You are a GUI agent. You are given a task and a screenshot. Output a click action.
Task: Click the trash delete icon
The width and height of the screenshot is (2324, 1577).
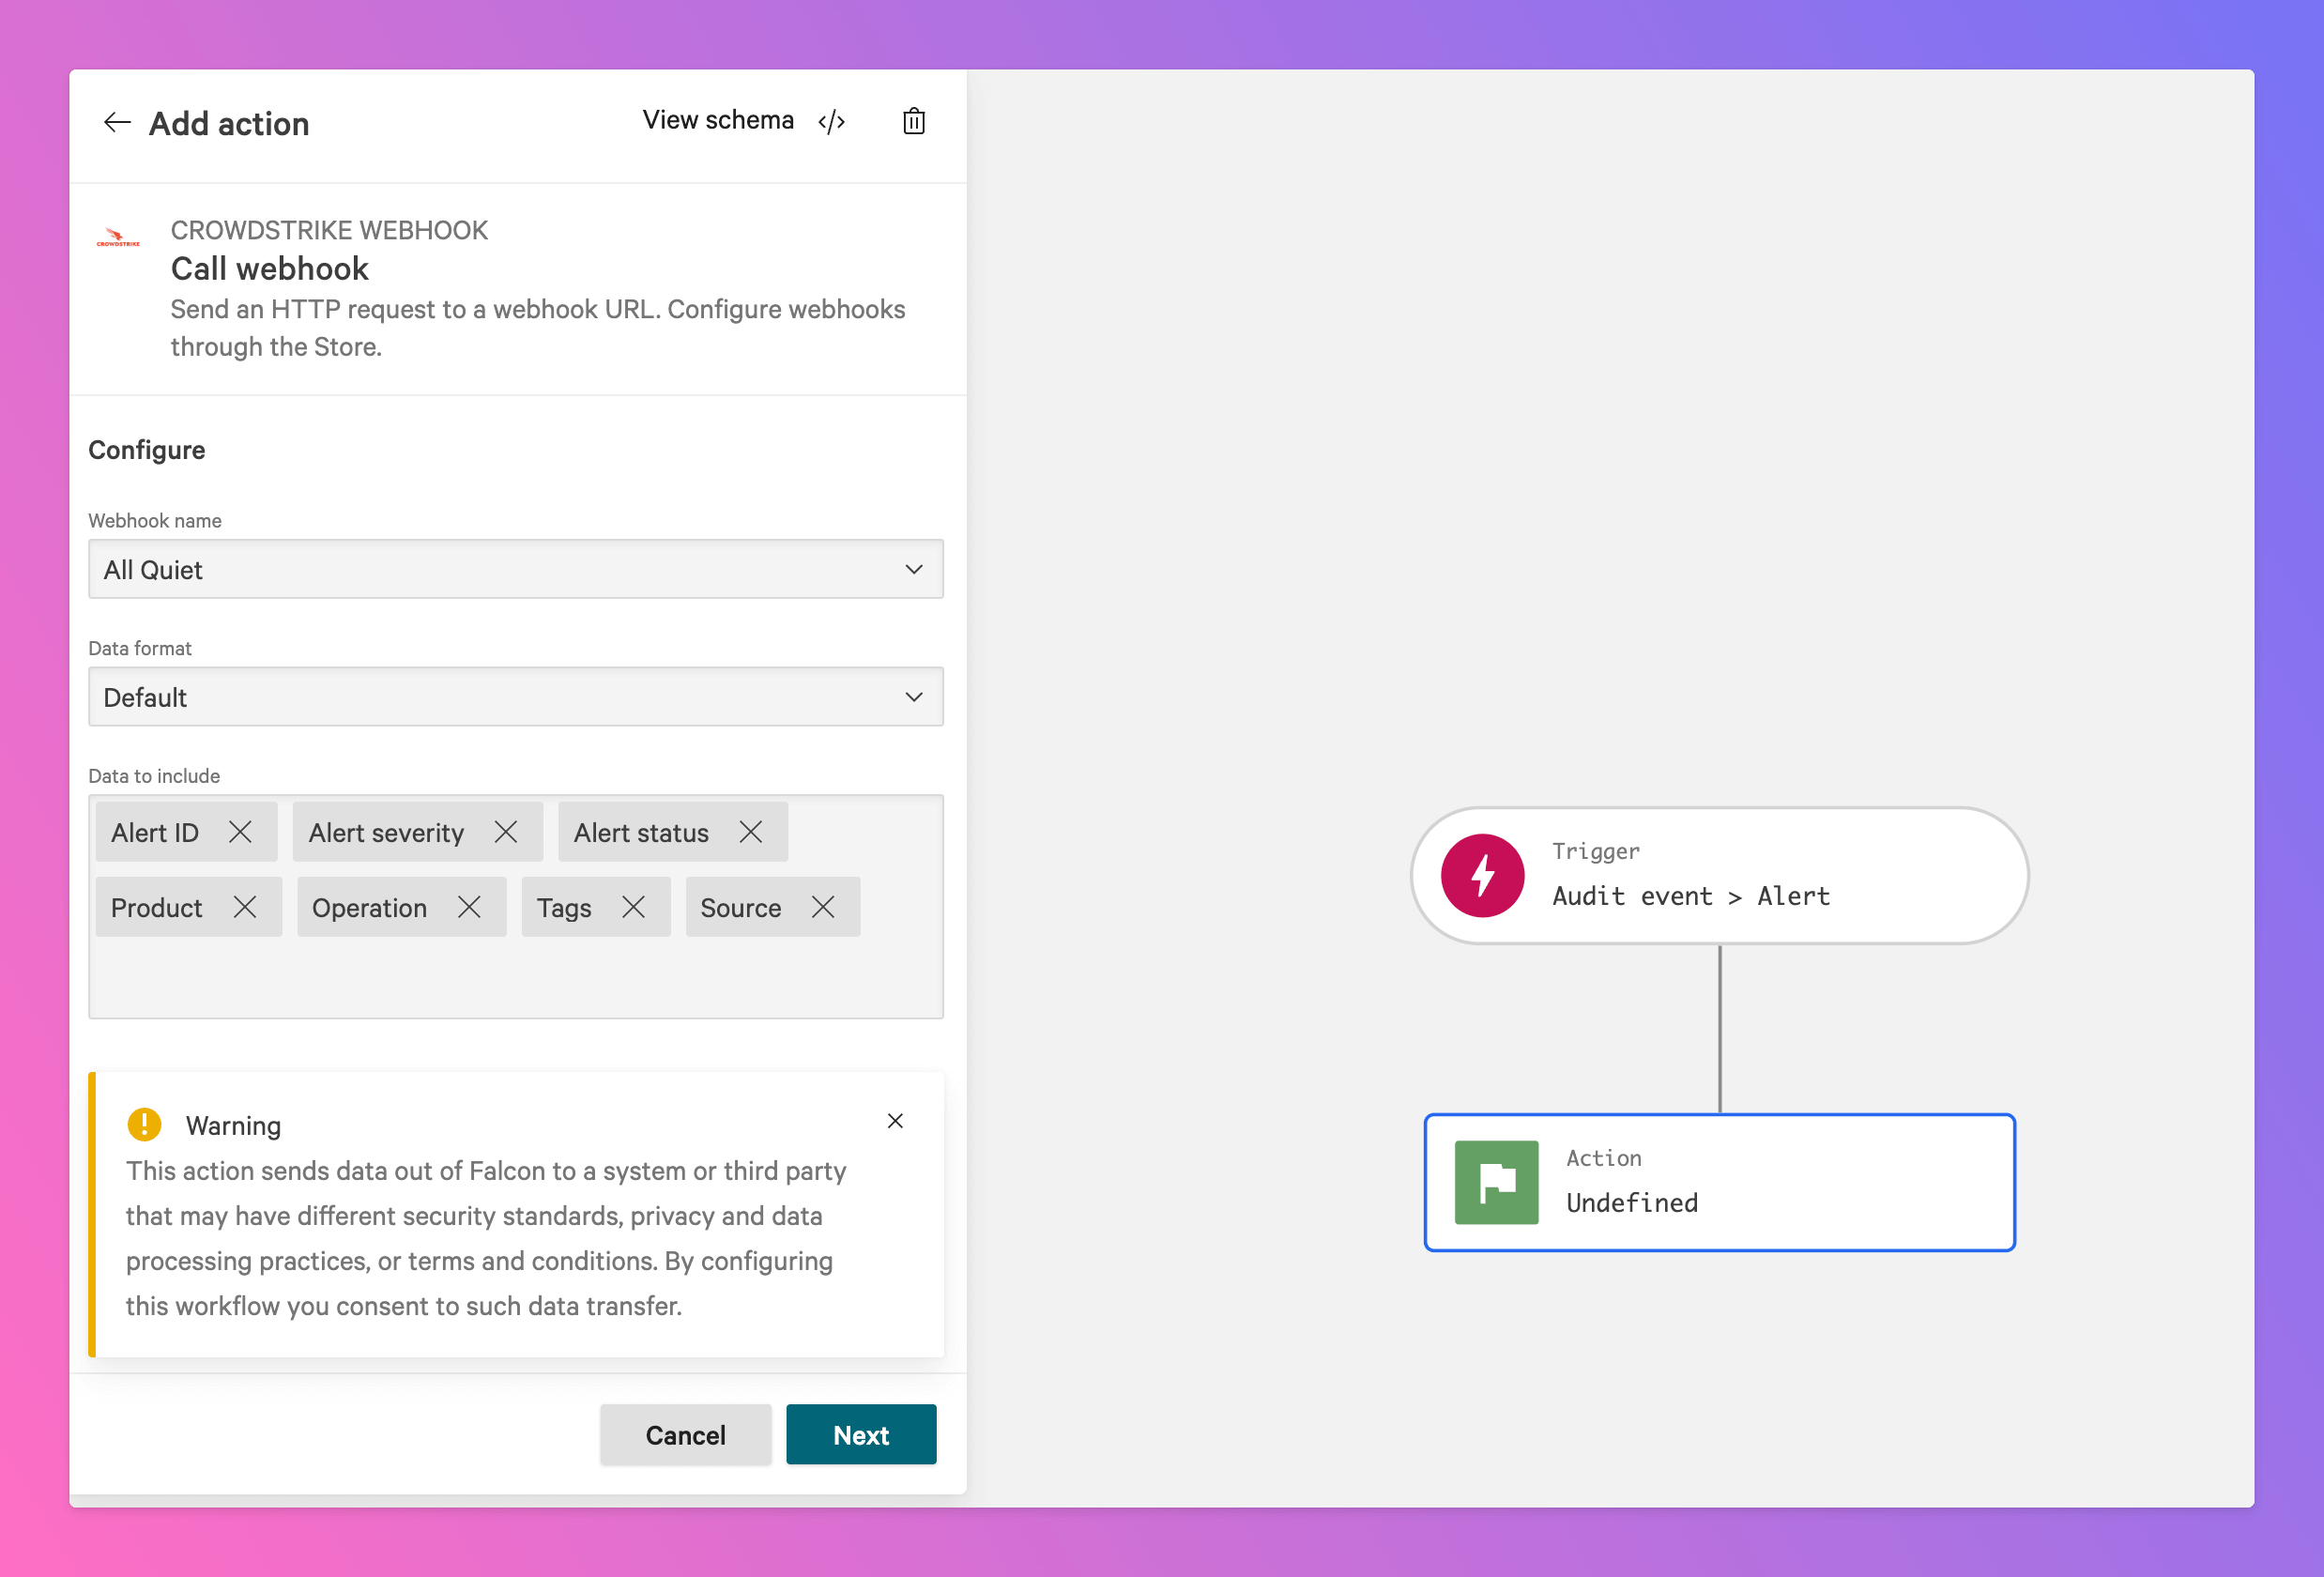(x=913, y=122)
